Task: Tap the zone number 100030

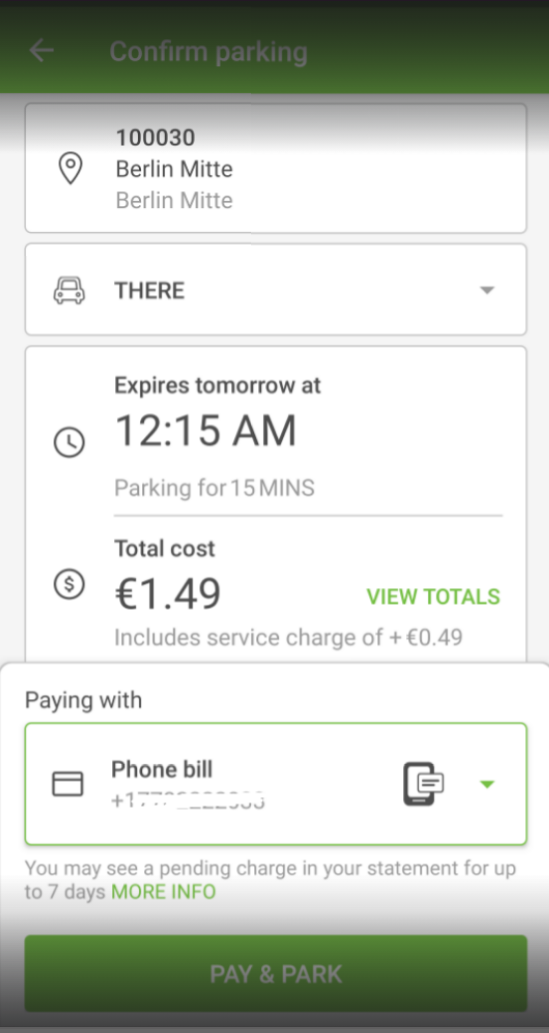Action: click(156, 138)
